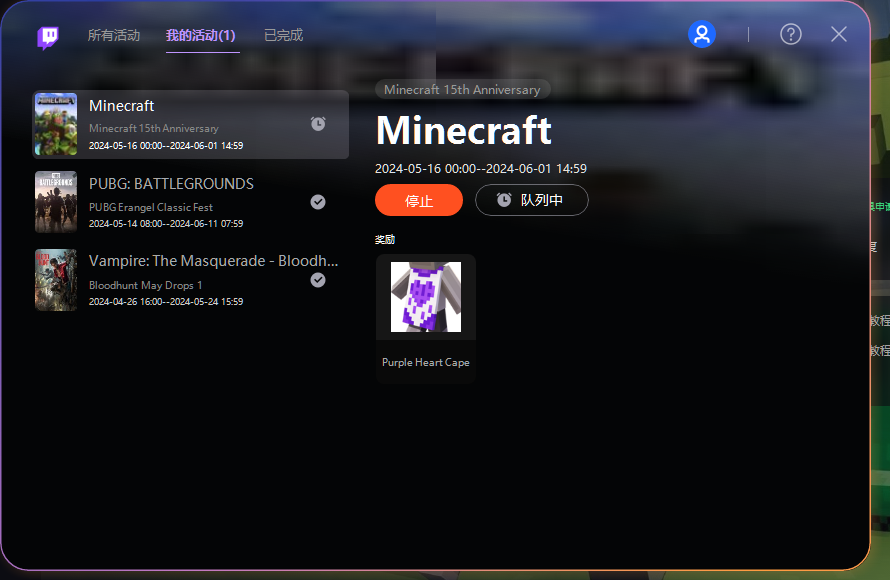This screenshot has width=890, height=580.
Task: Click the PUBG date range 2024-05-14 08:00--2024-06-11 07:59
Action: 166,224
